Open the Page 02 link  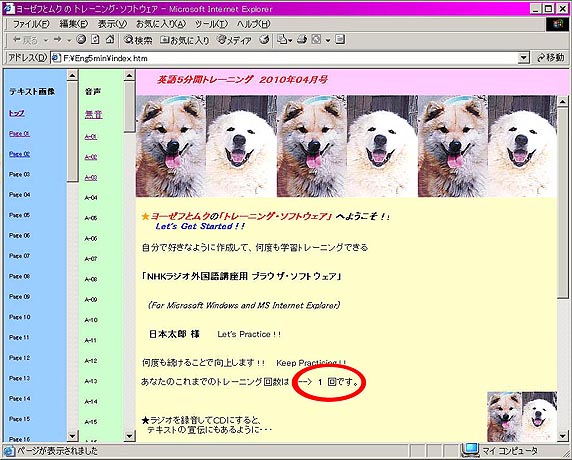[x=19, y=154]
